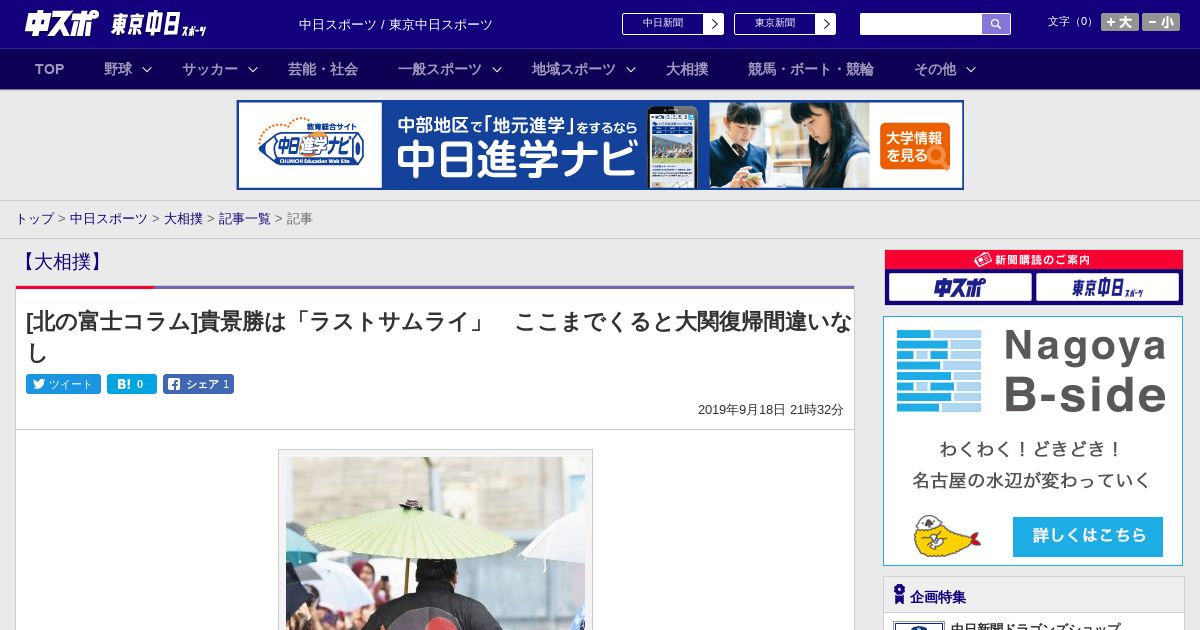
Task: Focus the site search input field
Action: [x=921, y=24]
